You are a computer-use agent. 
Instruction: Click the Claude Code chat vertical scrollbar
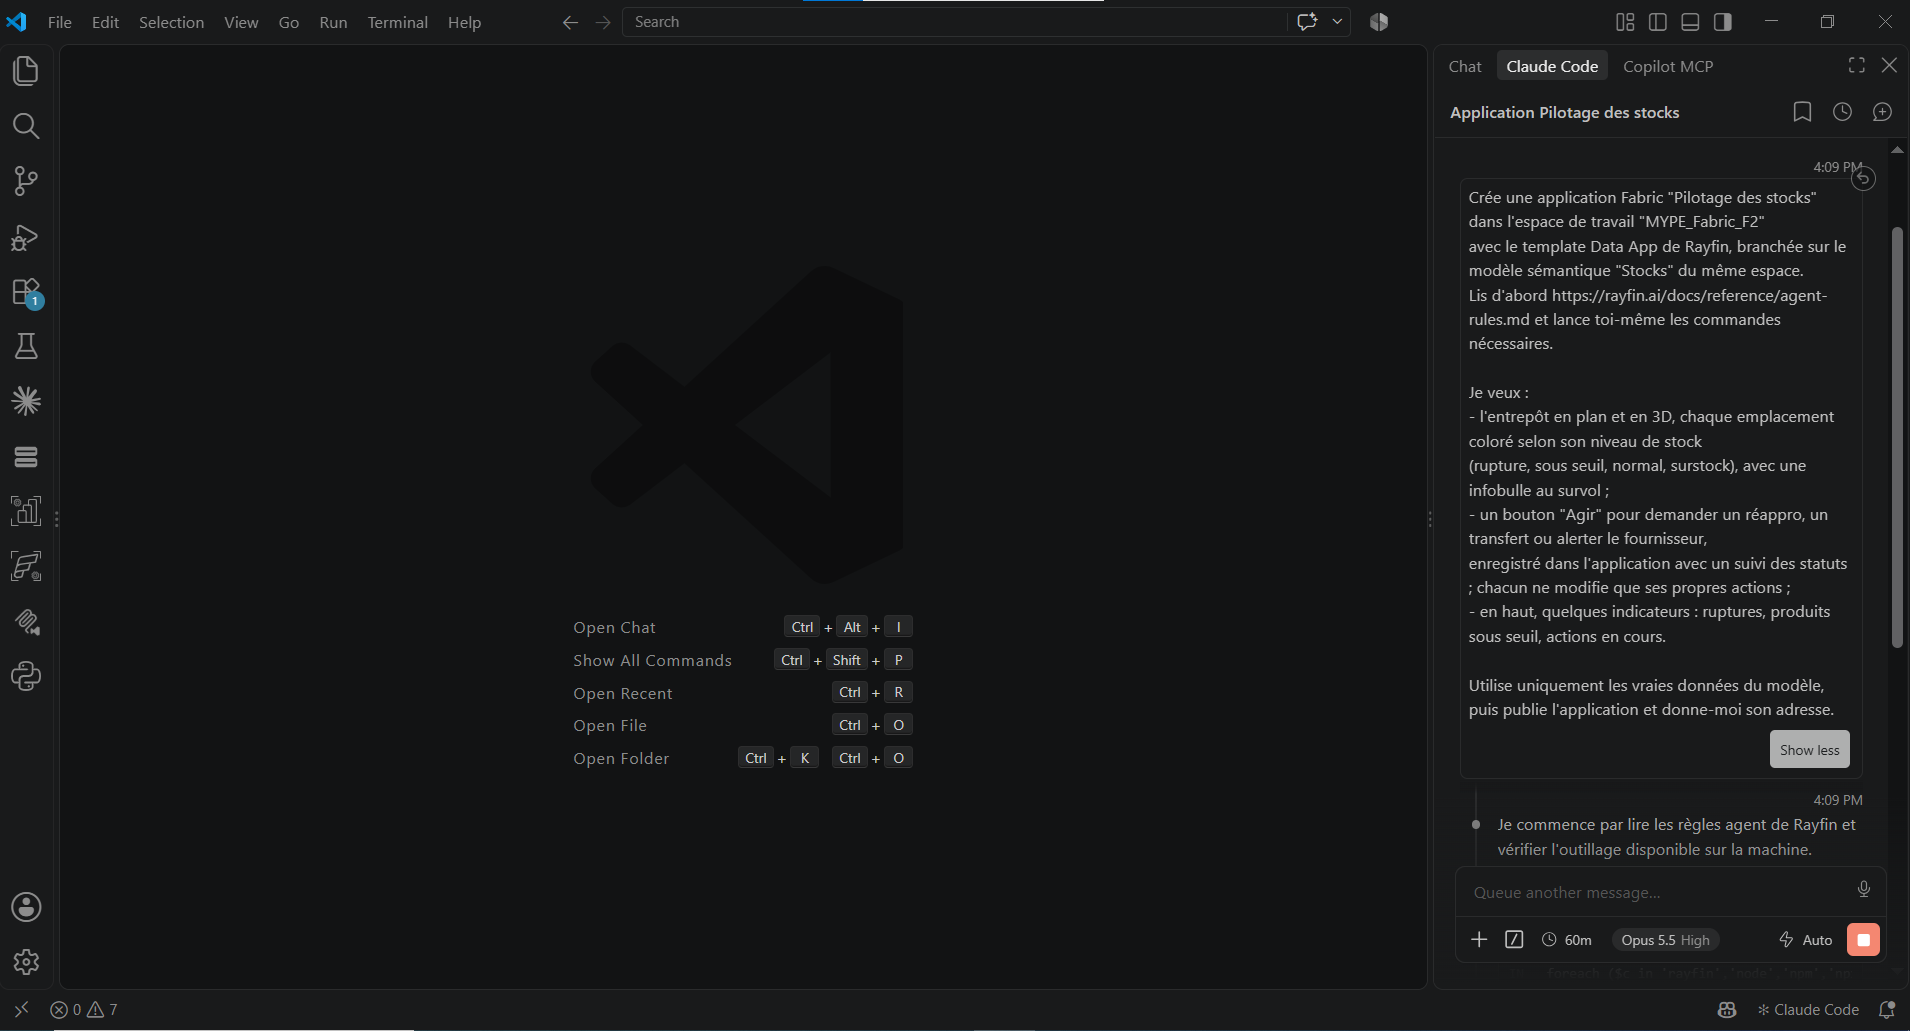point(1897,438)
